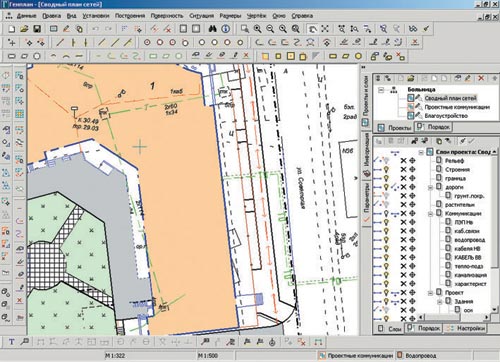Image resolution: width=500 pixels, height=362 pixels.
Task: Open folder icon in projects panel toolbar
Action: pyautogui.click(x=411, y=78)
